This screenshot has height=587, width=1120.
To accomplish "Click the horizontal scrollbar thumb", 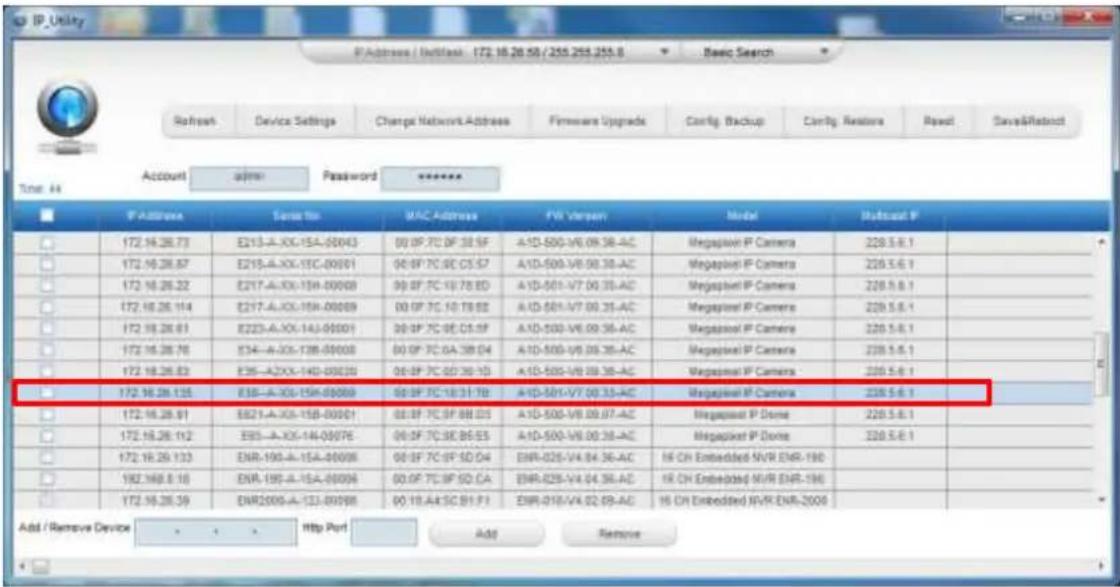I will 41,566.
